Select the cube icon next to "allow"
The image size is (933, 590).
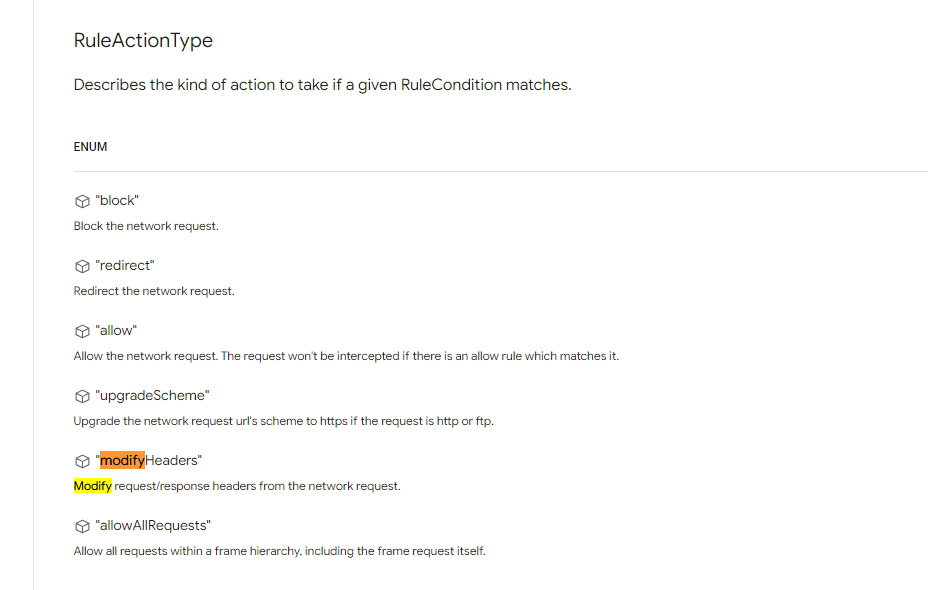[x=82, y=331]
